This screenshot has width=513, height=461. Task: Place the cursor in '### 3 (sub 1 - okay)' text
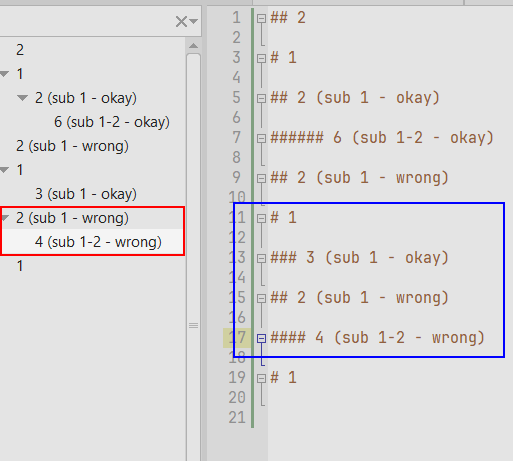point(359,258)
